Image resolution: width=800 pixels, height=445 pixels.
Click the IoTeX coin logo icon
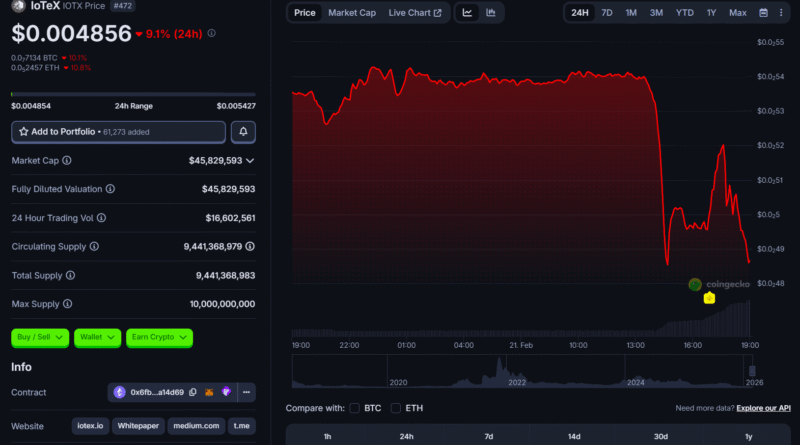click(18, 6)
